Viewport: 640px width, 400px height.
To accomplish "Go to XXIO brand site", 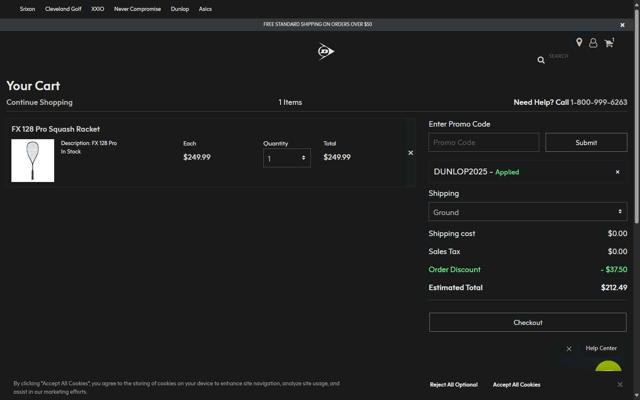I will (98, 9).
